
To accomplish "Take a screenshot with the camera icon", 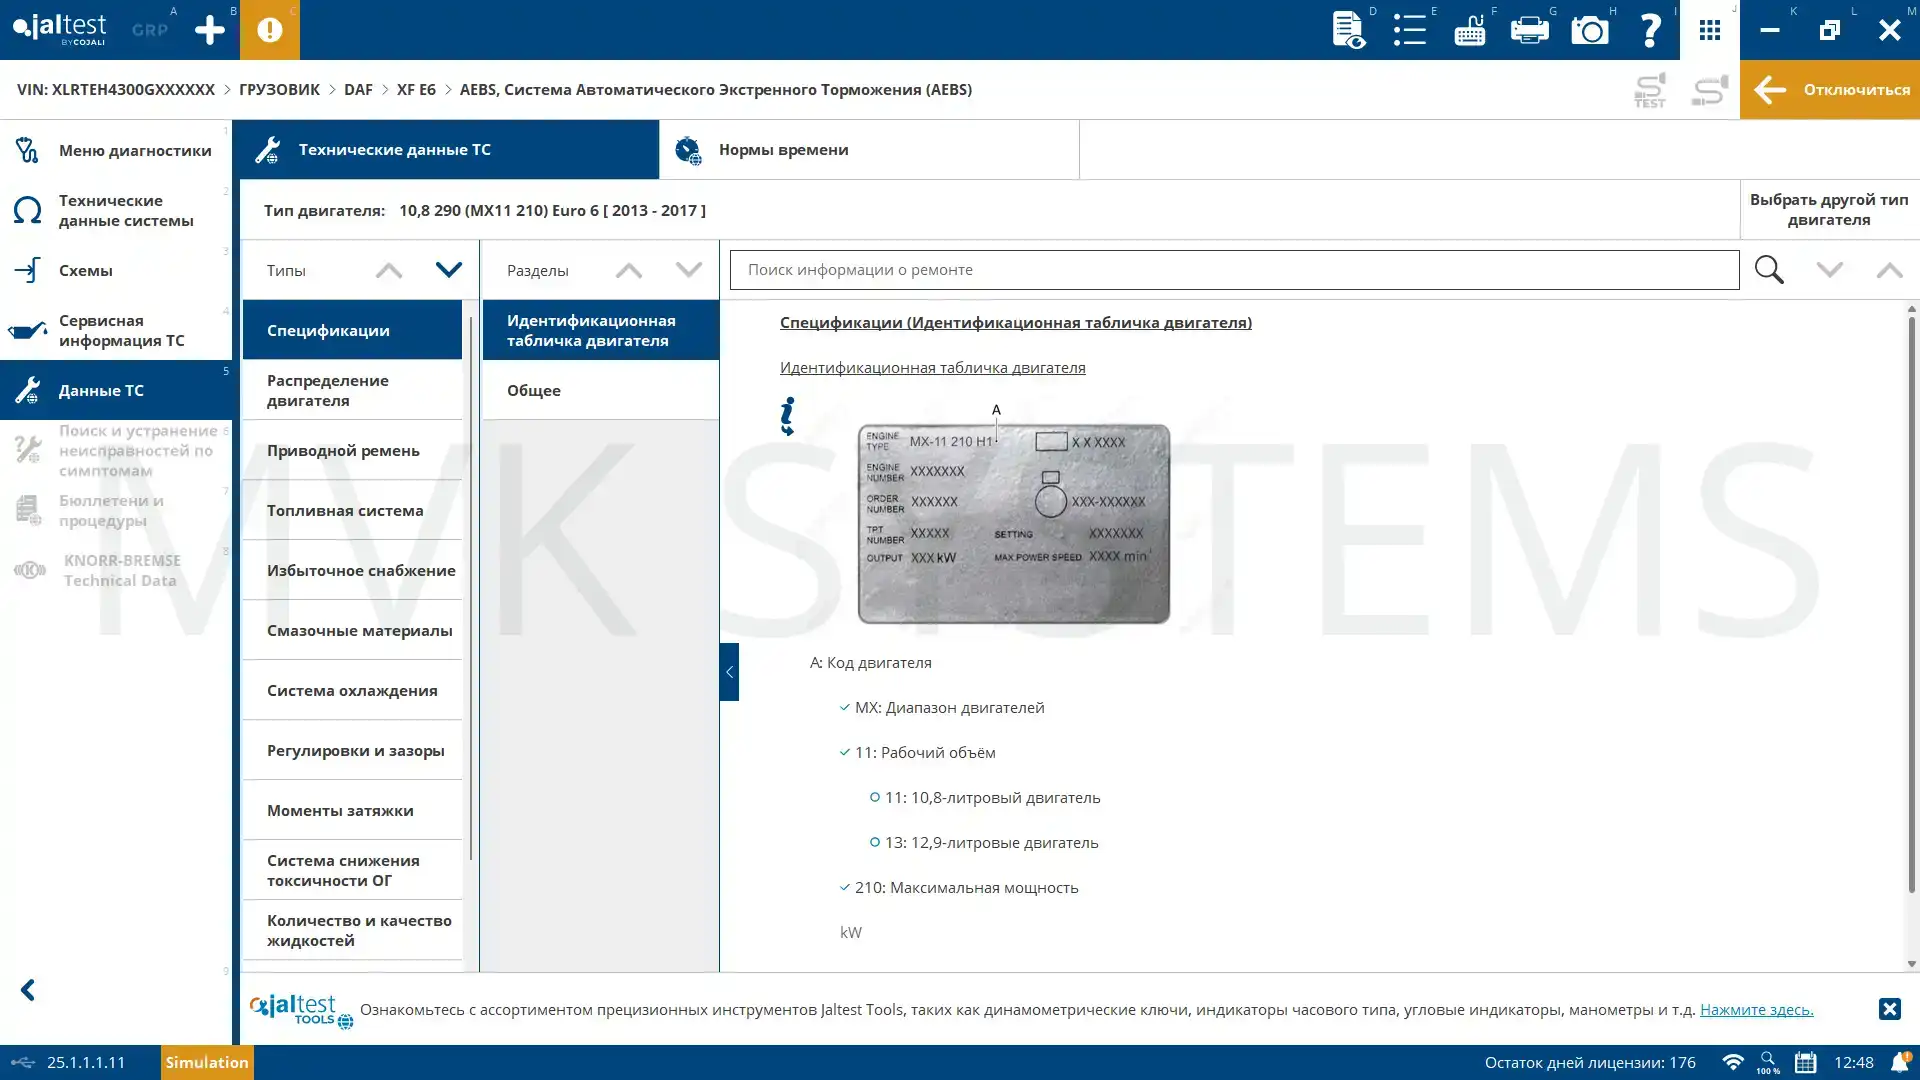I will (1590, 30).
